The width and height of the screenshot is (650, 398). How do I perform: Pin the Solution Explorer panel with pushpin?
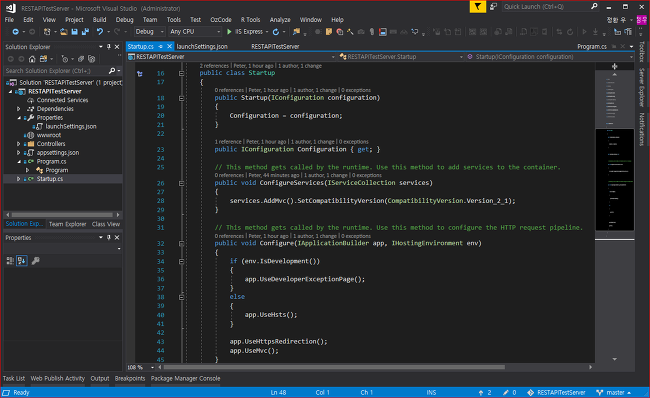(x=109, y=47)
